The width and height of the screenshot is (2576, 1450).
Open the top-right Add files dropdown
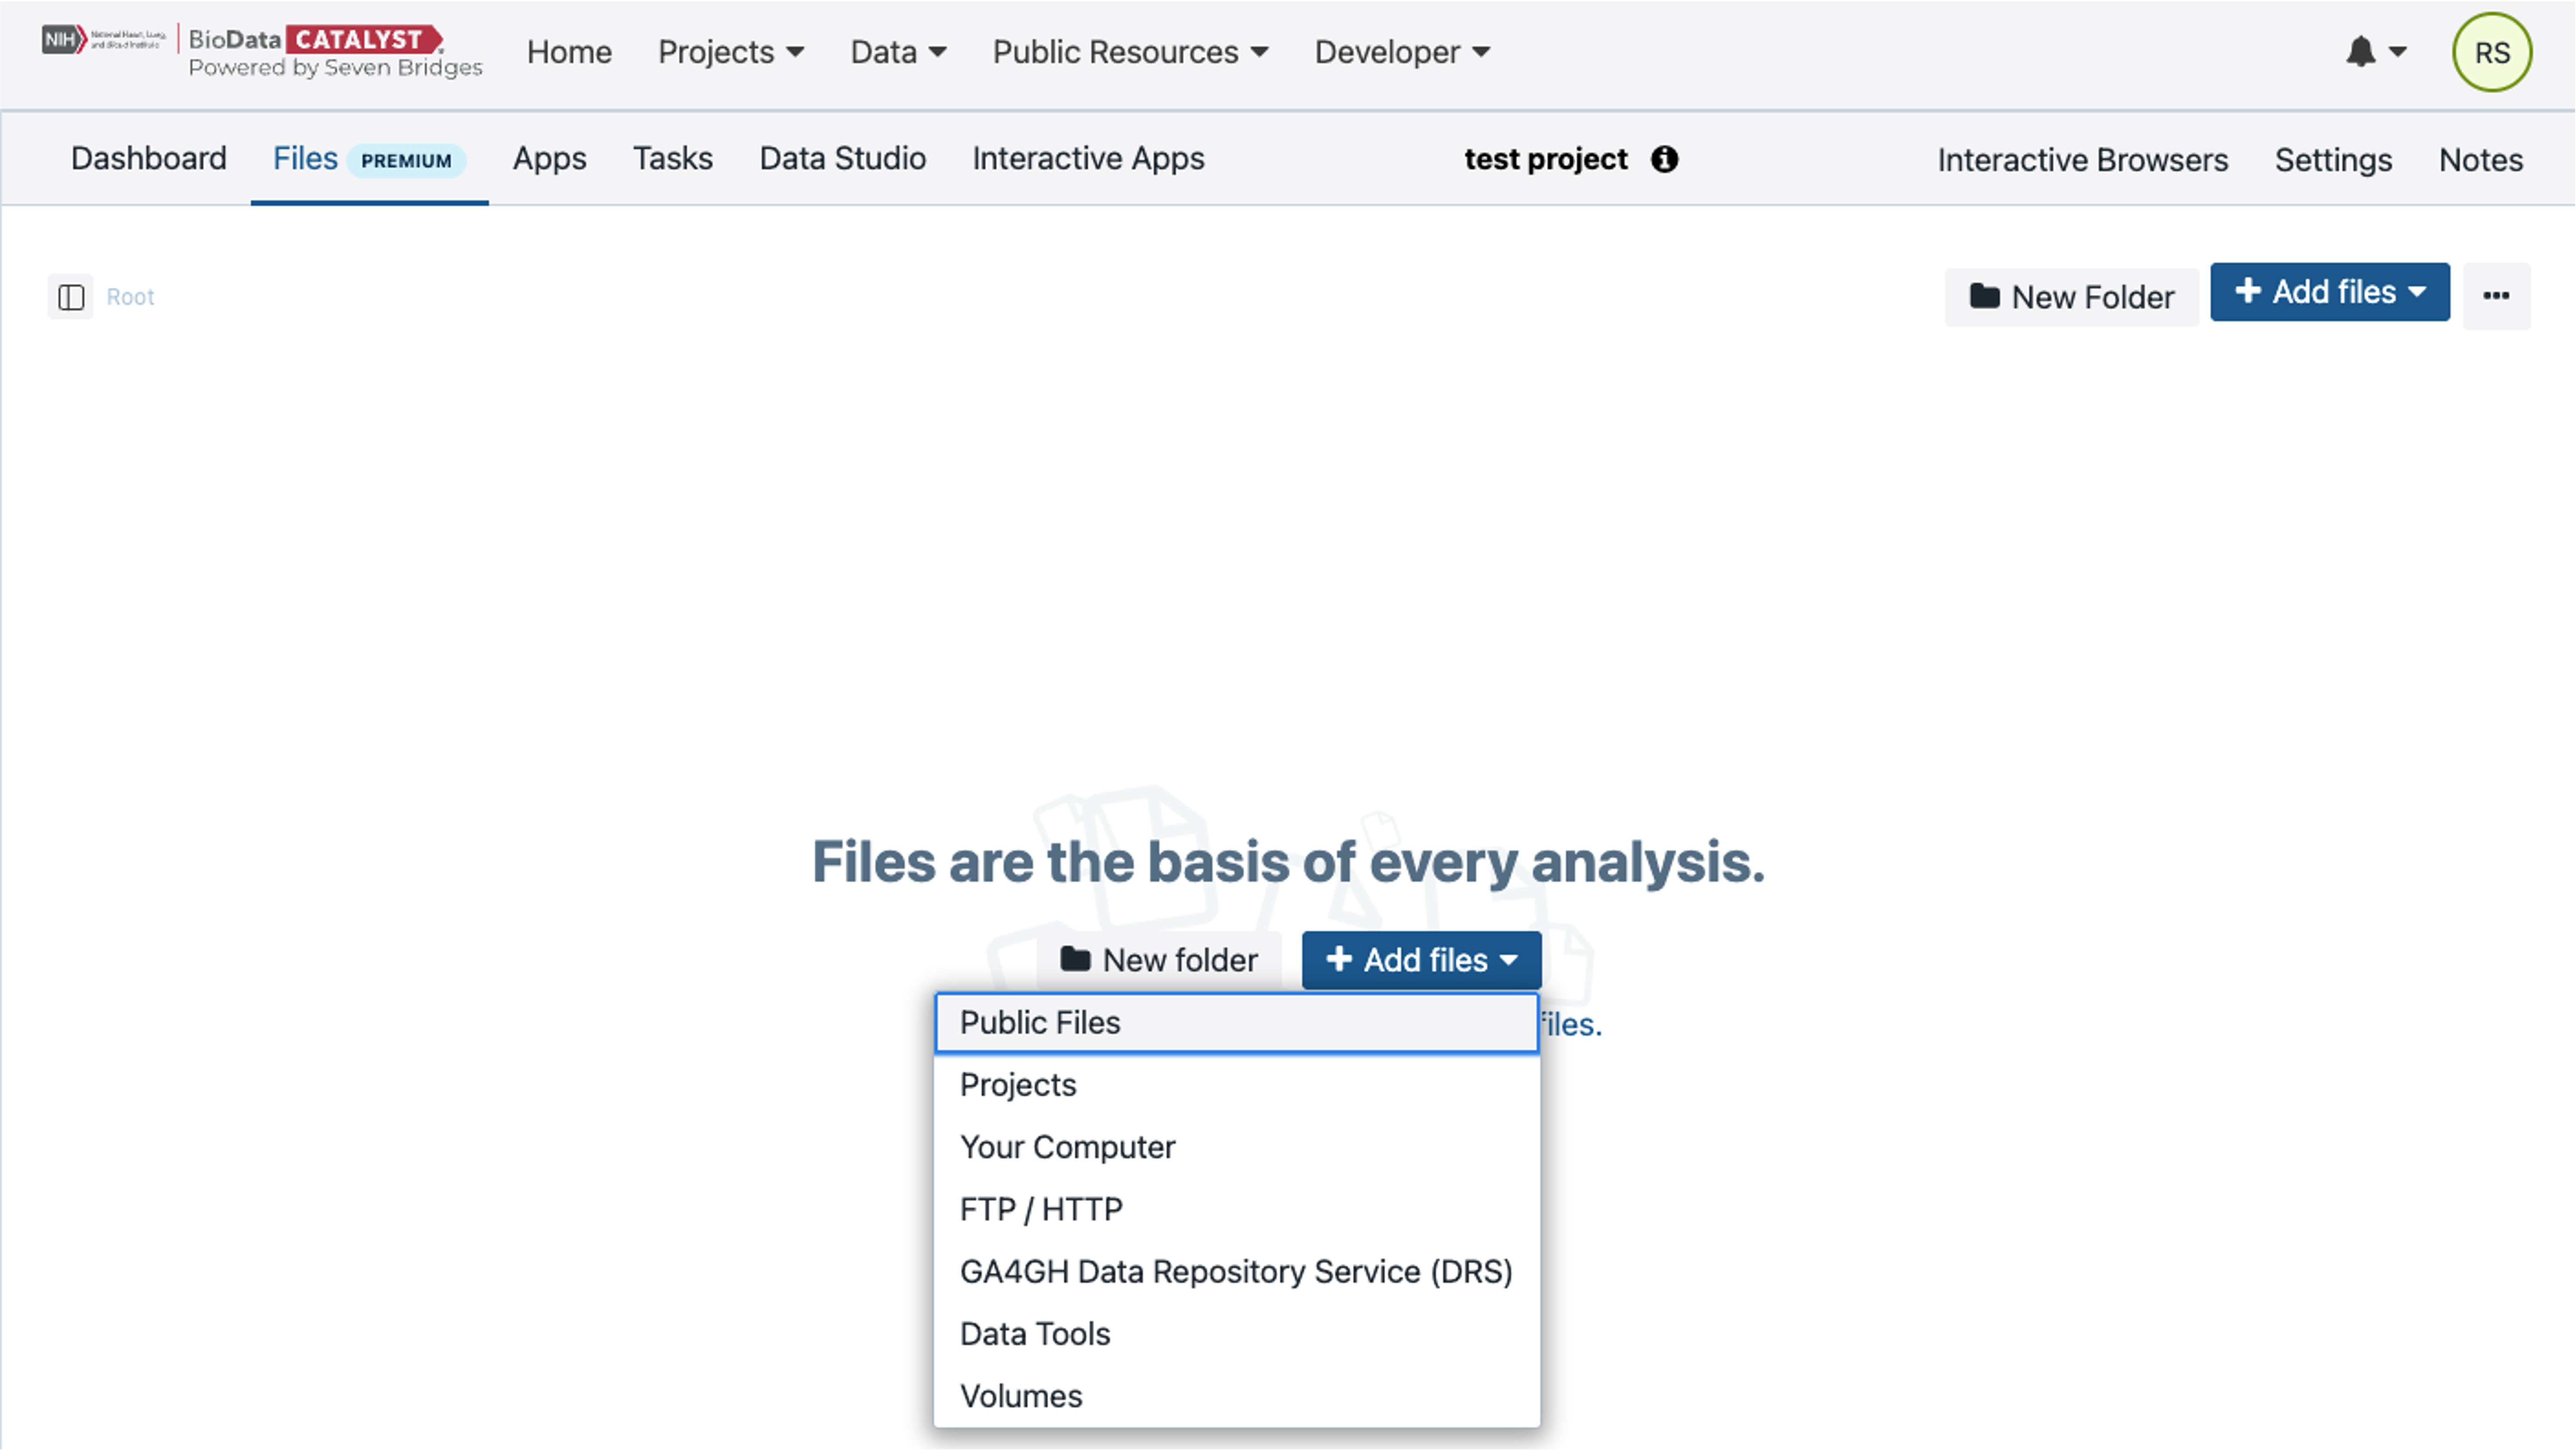tap(2329, 292)
